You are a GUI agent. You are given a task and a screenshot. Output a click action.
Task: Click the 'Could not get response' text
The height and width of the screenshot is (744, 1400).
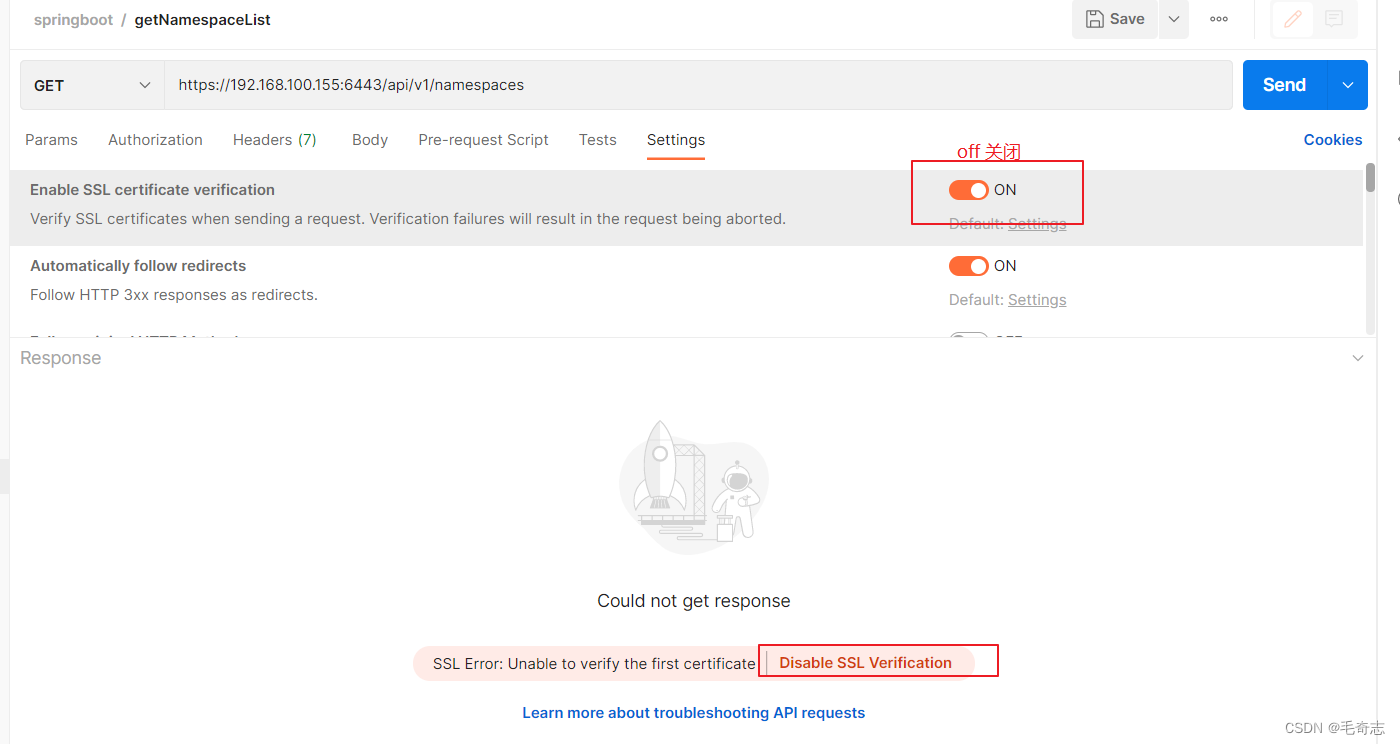(x=694, y=601)
